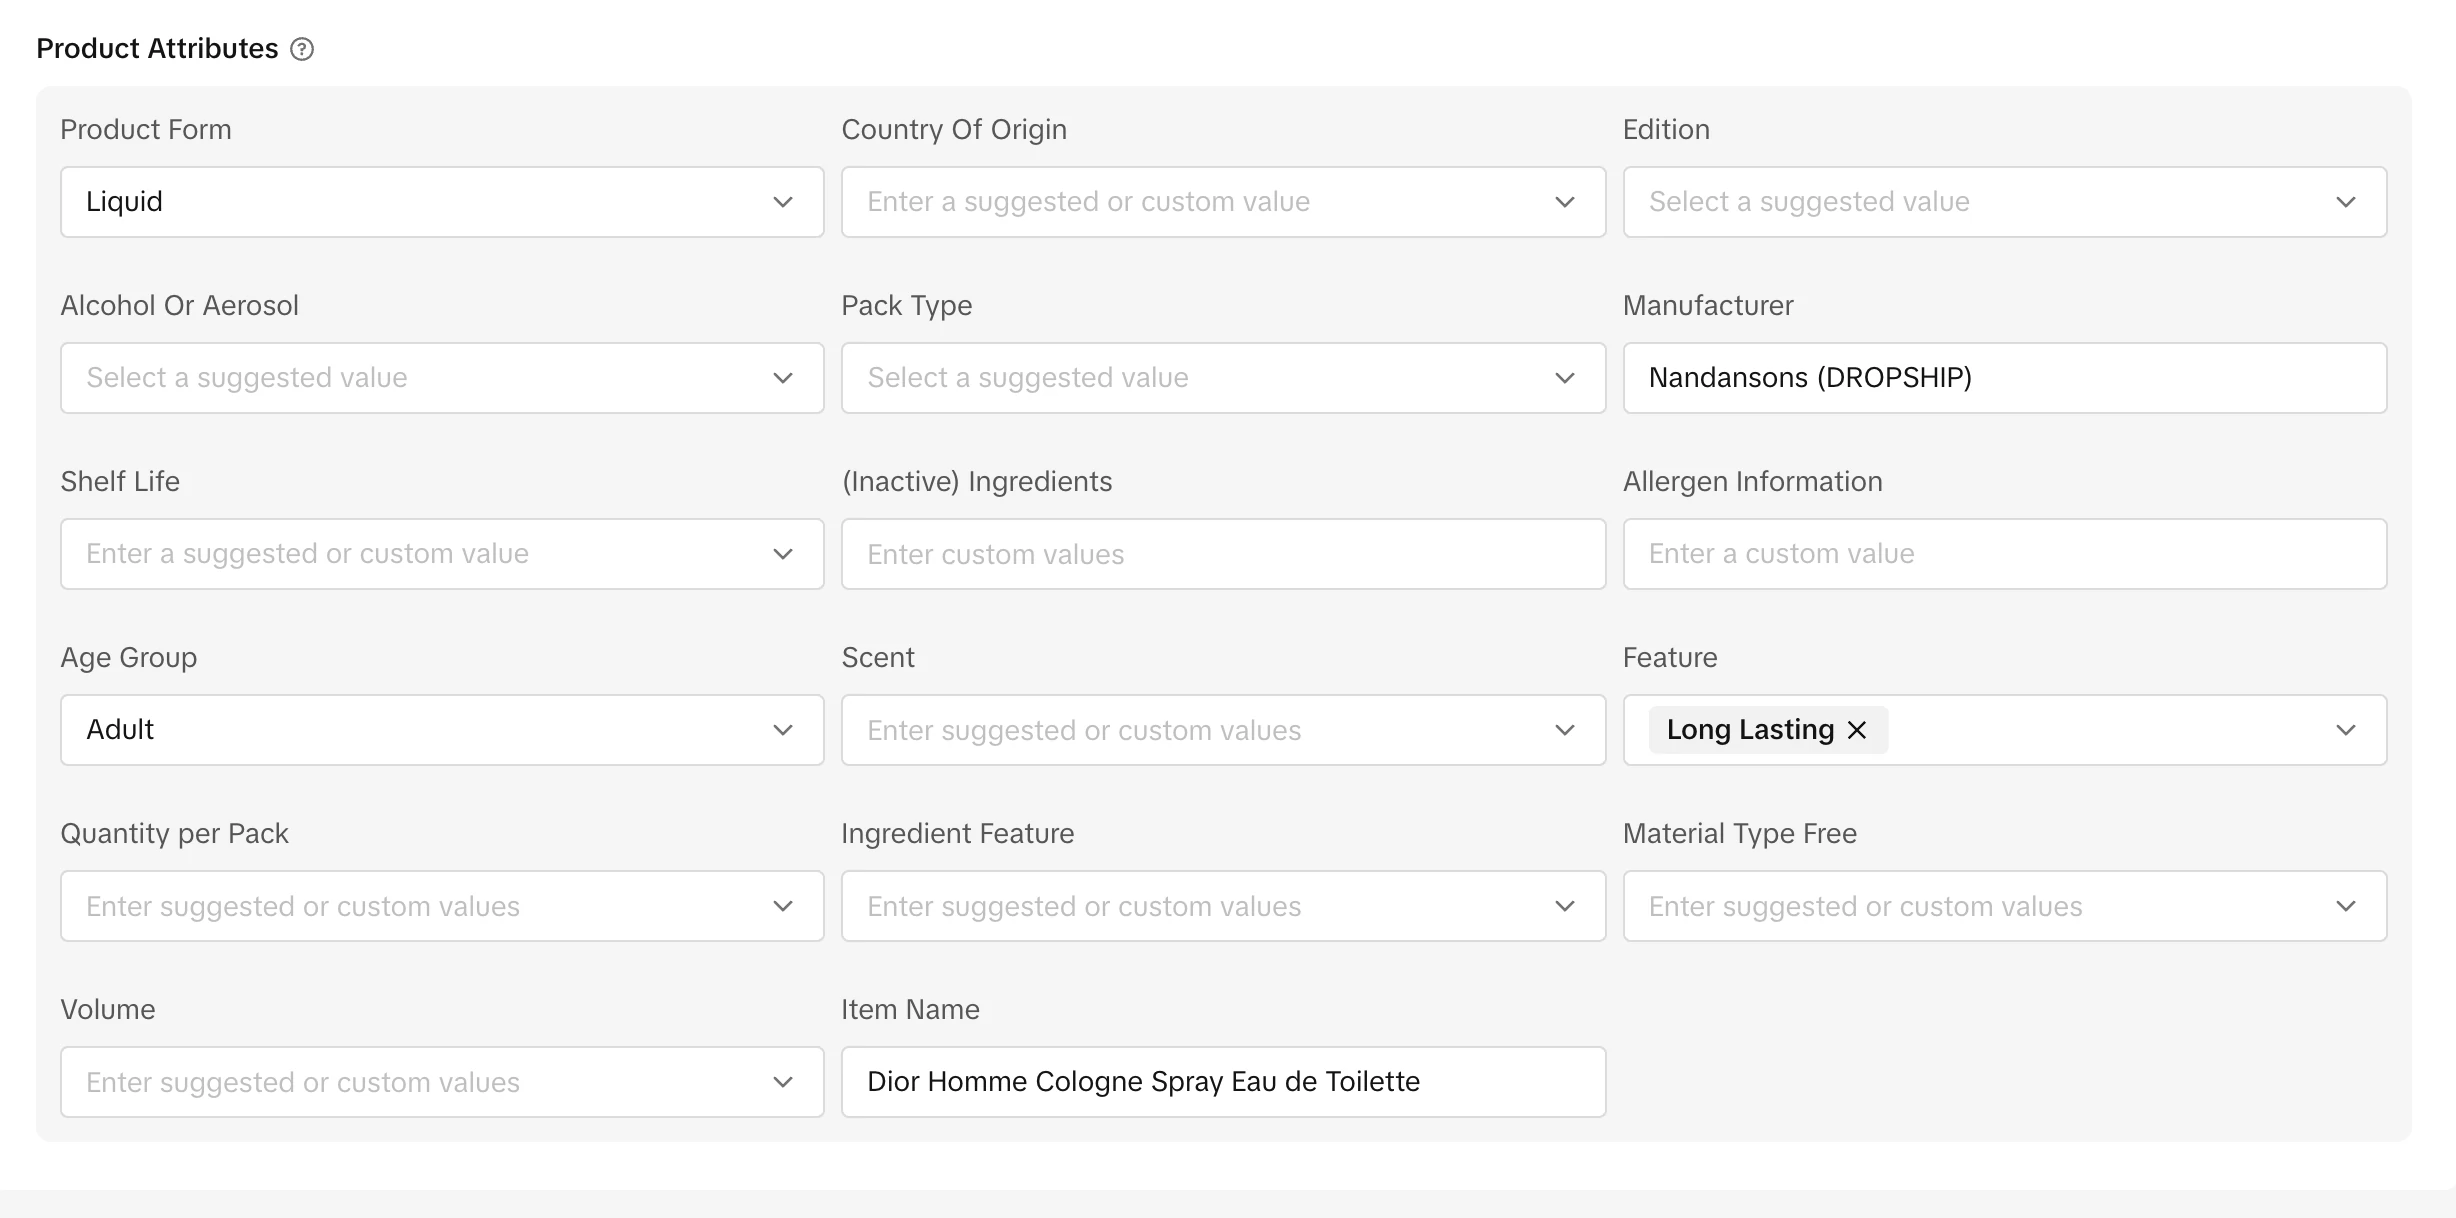Remove the Long Lasting feature tag
2456x1218 pixels.
point(1857,730)
